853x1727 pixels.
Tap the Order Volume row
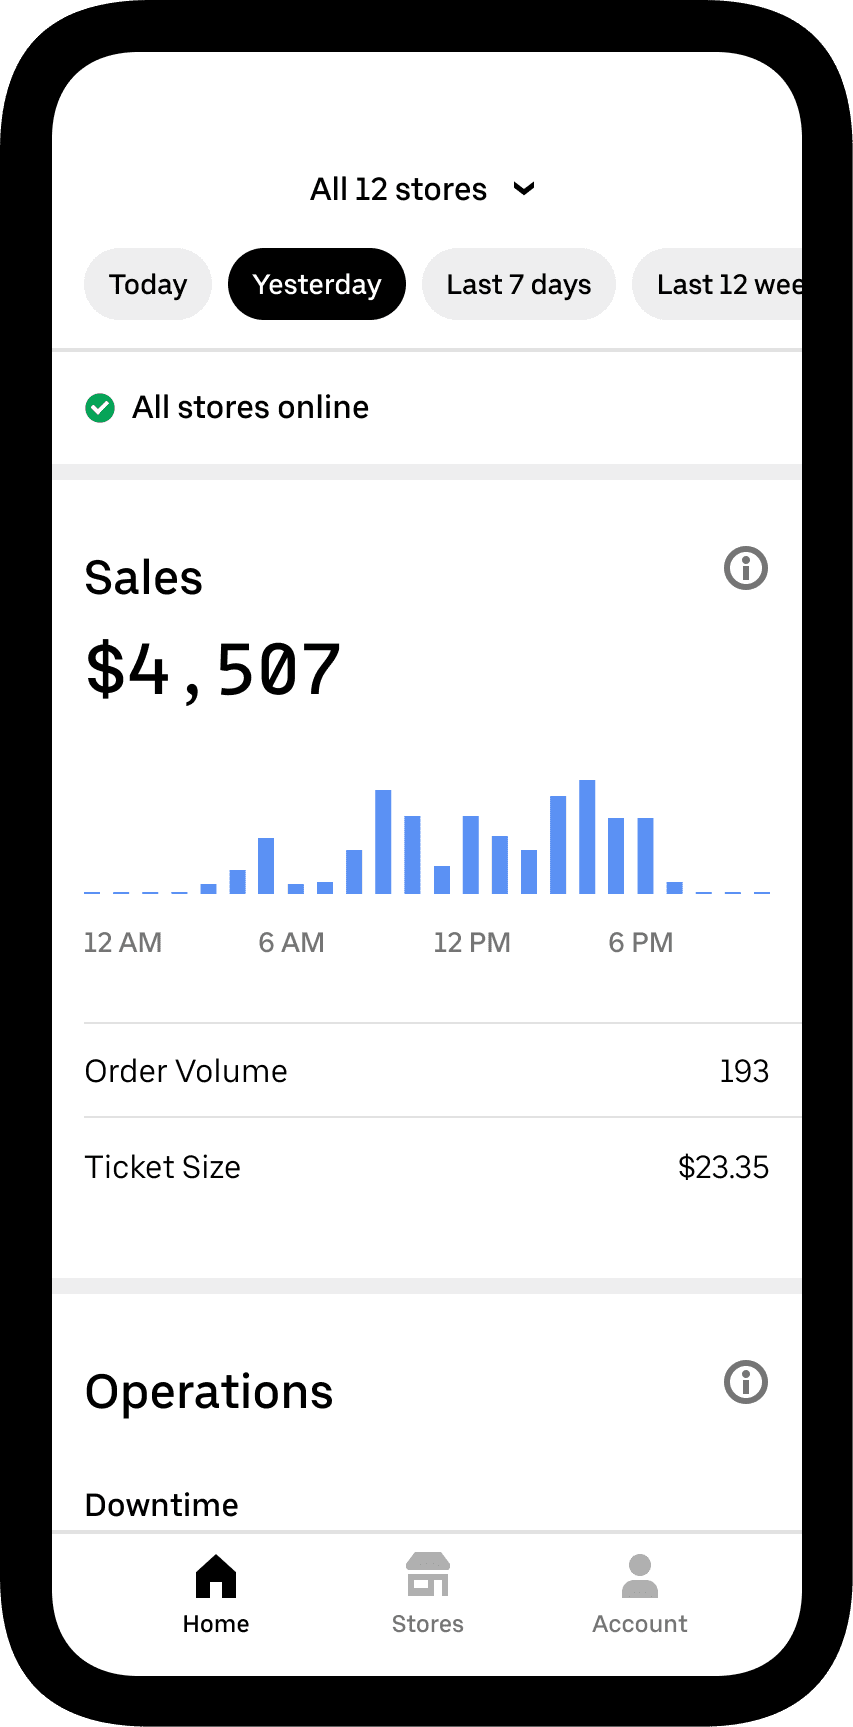pyautogui.click(x=427, y=1071)
